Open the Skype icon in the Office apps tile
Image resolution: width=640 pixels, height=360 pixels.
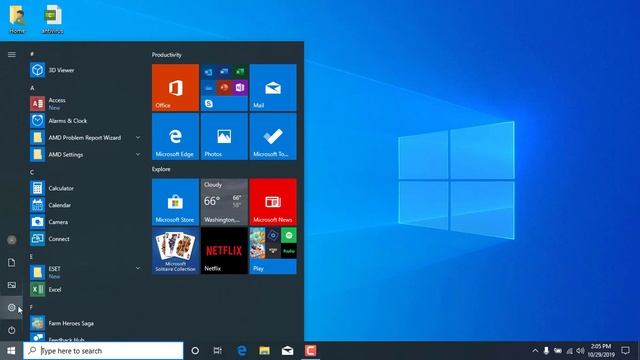coord(209,104)
